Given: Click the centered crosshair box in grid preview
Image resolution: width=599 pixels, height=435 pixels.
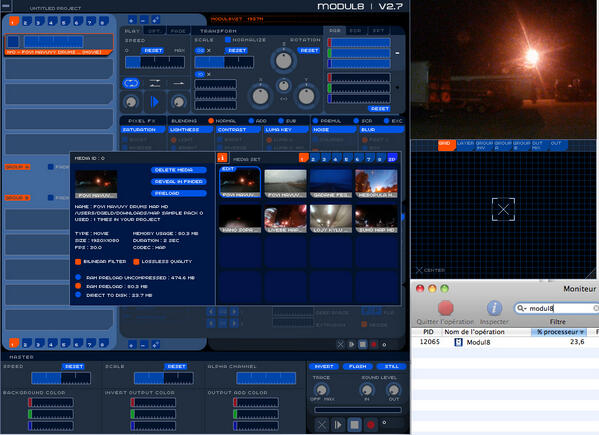Looking at the screenshot, I should [503, 209].
